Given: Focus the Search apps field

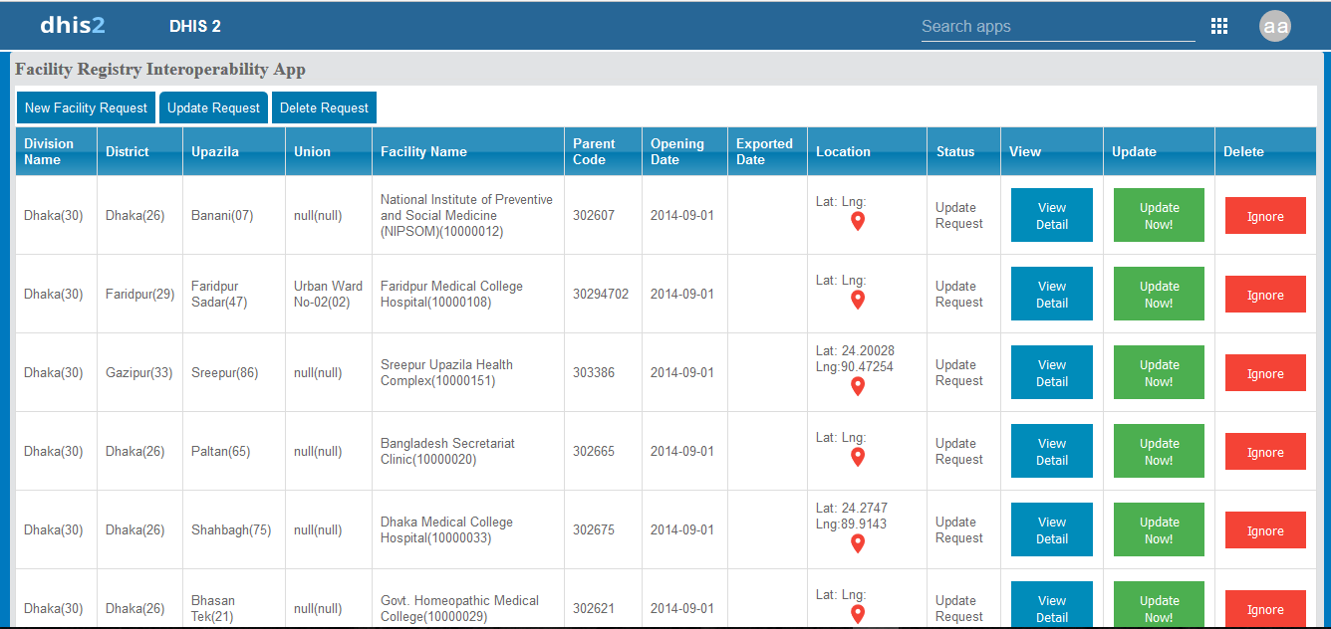Looking at the screenshot, I should [1058, 27].
